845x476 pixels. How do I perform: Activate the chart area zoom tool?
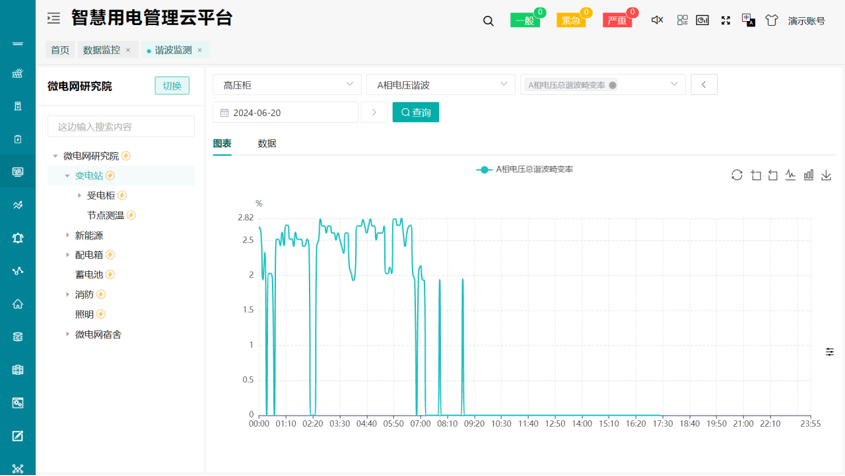pos(756,175)
